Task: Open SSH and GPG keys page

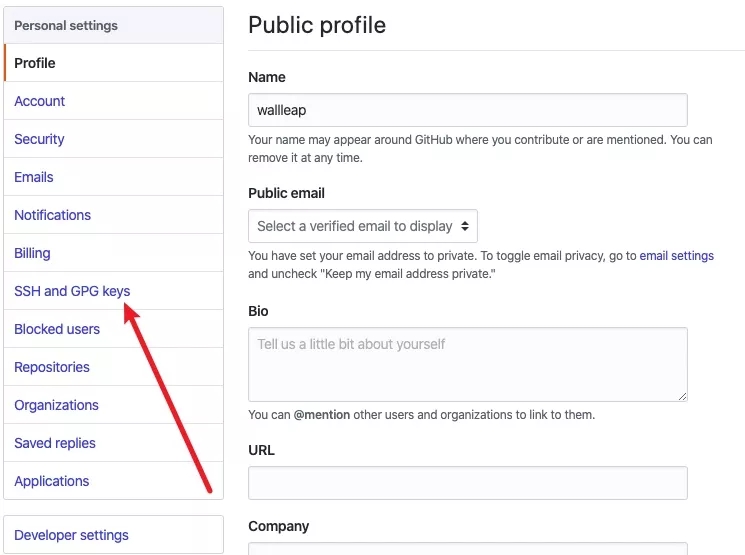Action: click(72, 291)
